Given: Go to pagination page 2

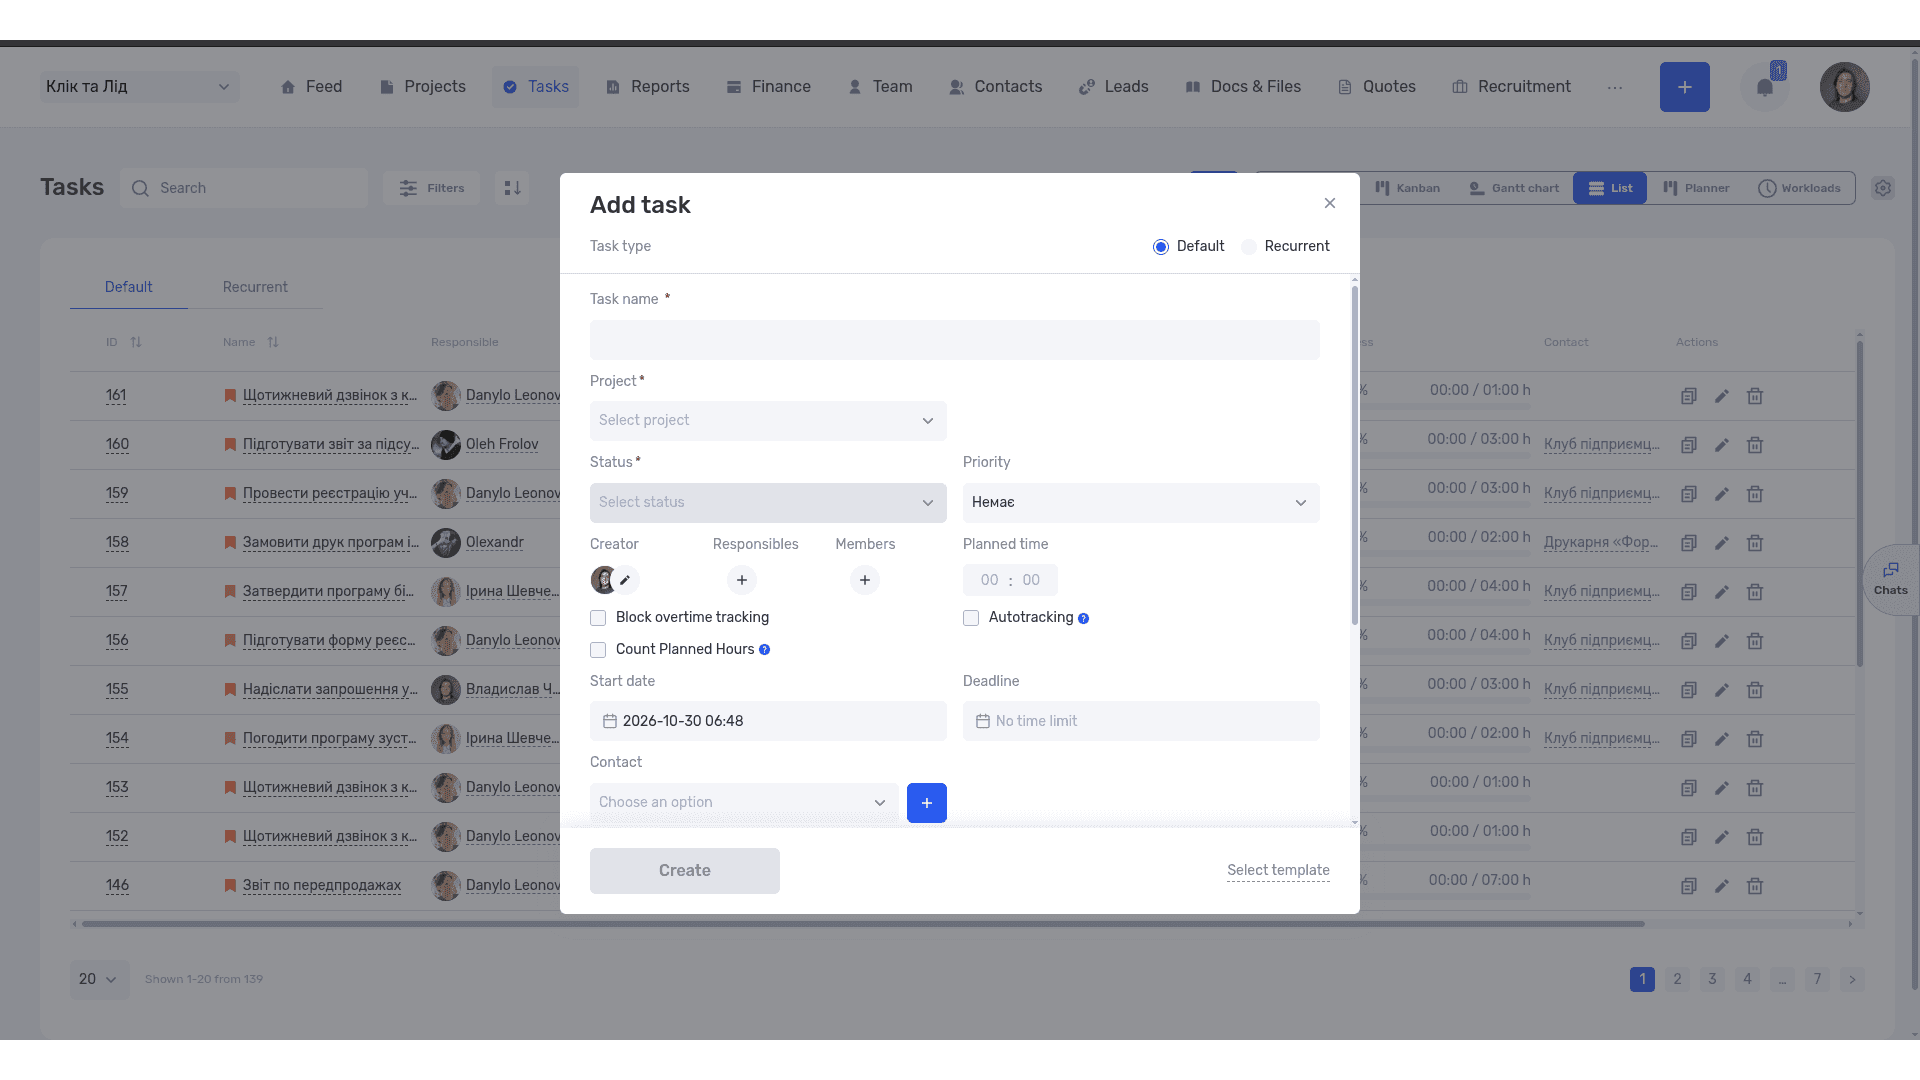Looking at the screenshot, I should (x=1677, y=979).
